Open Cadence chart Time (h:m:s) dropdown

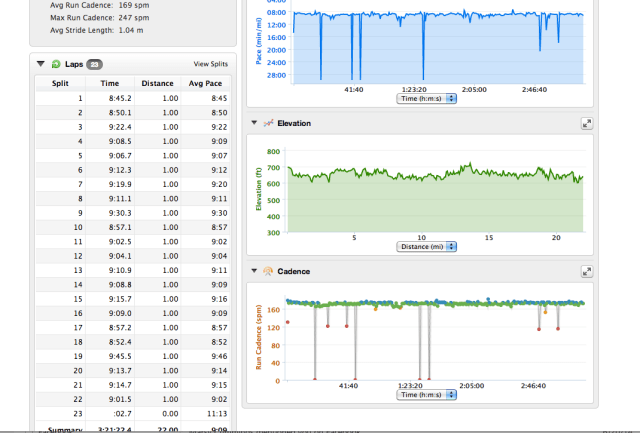coord(426,395)
